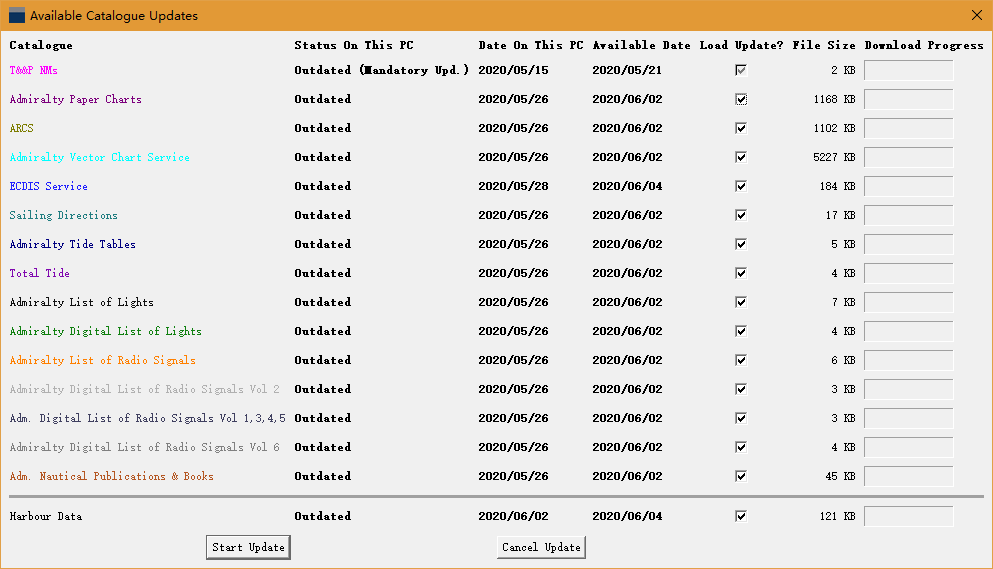Screen dimensions: 993x569
Task: Click Start Update button
Action: point(248,547)
